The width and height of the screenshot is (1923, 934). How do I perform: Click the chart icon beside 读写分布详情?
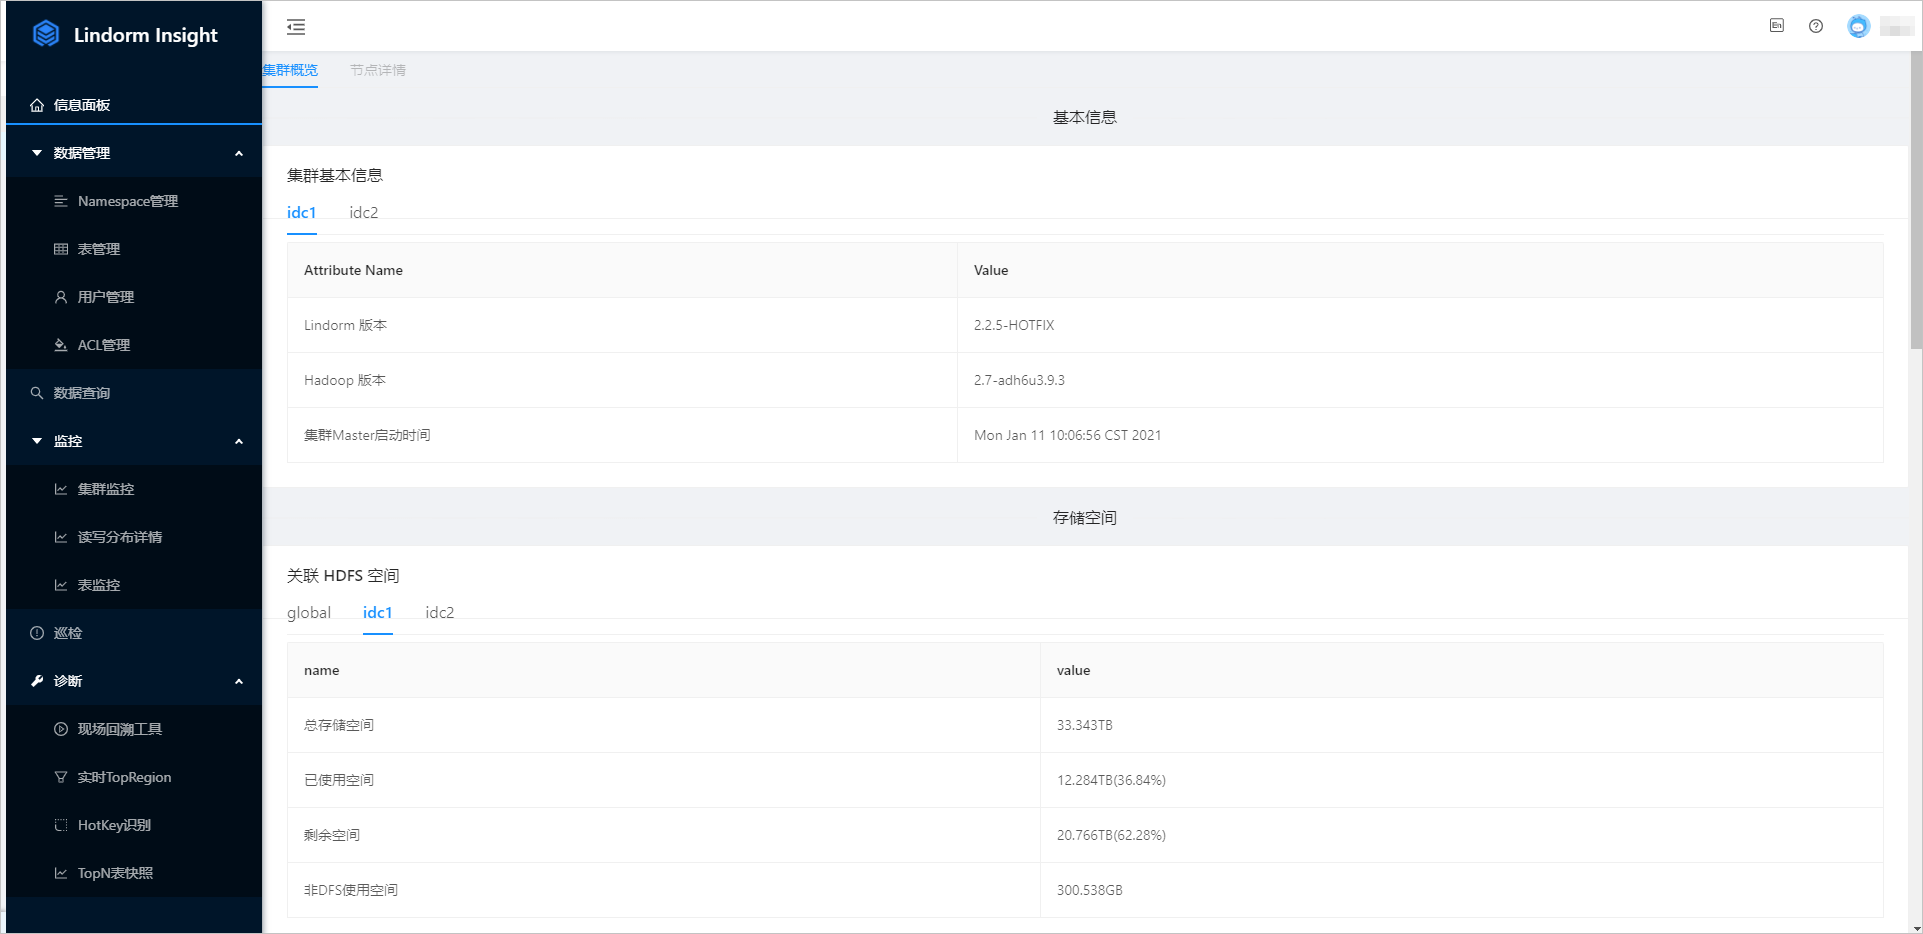point(61,537)
